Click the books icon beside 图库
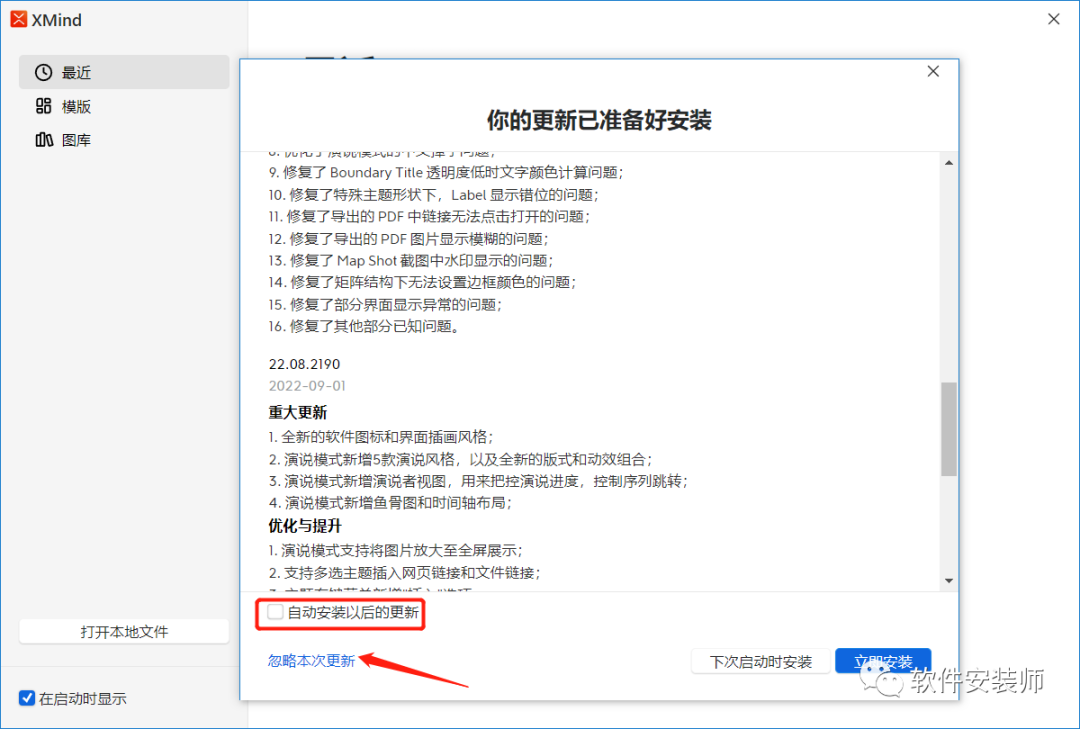The width and height of the screenshot is (1080, 729). coord(43,140)
